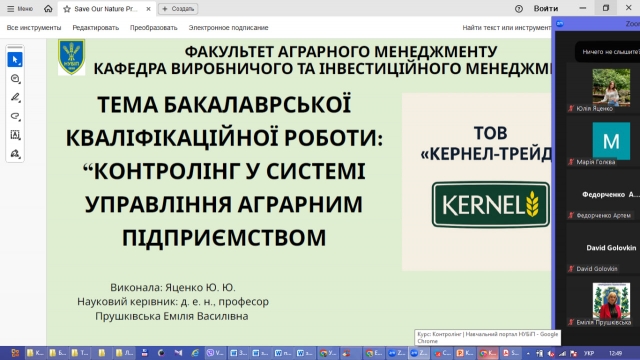Open the Windows Start button
The image size is (640, 360).
15,353
